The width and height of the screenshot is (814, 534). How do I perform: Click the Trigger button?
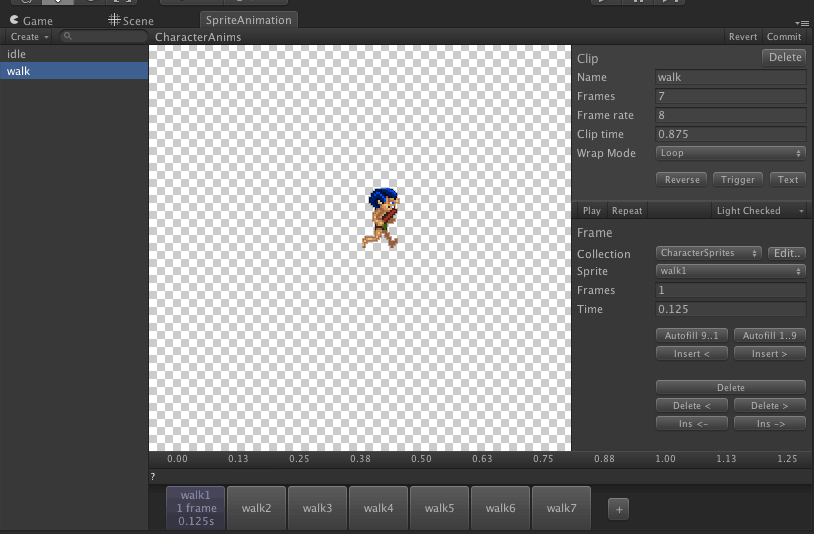pyautogui.click(x=738, y=180)
